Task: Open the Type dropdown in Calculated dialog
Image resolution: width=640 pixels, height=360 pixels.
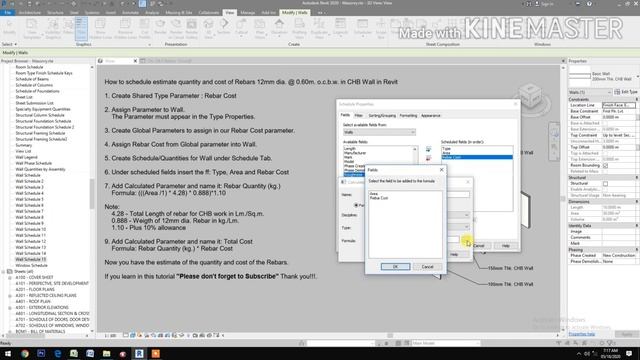Action: (x=466, y=227)
